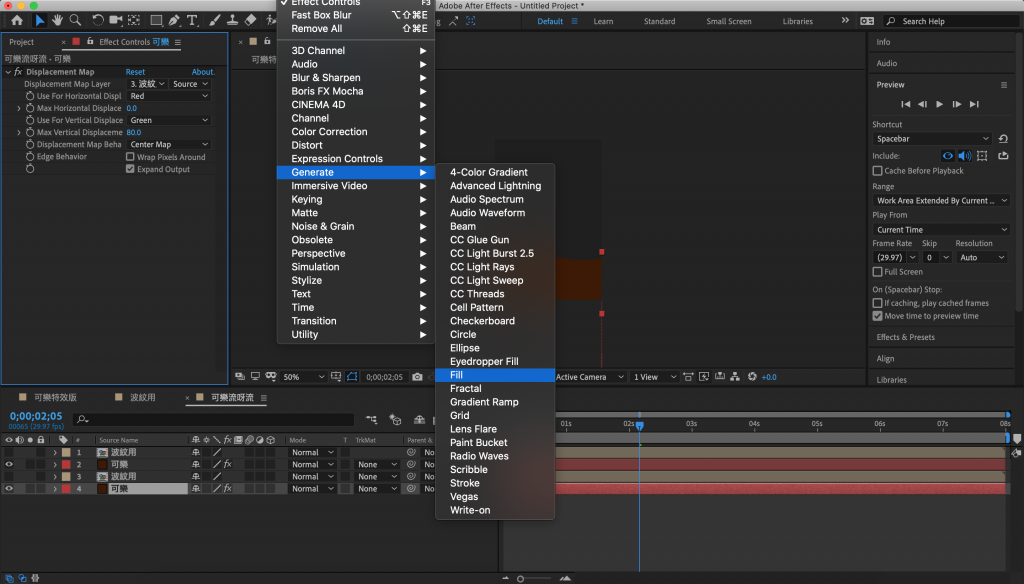Open the 50% magnification dropdown
Screen dimensions: 1024x584
coord(304,377)
